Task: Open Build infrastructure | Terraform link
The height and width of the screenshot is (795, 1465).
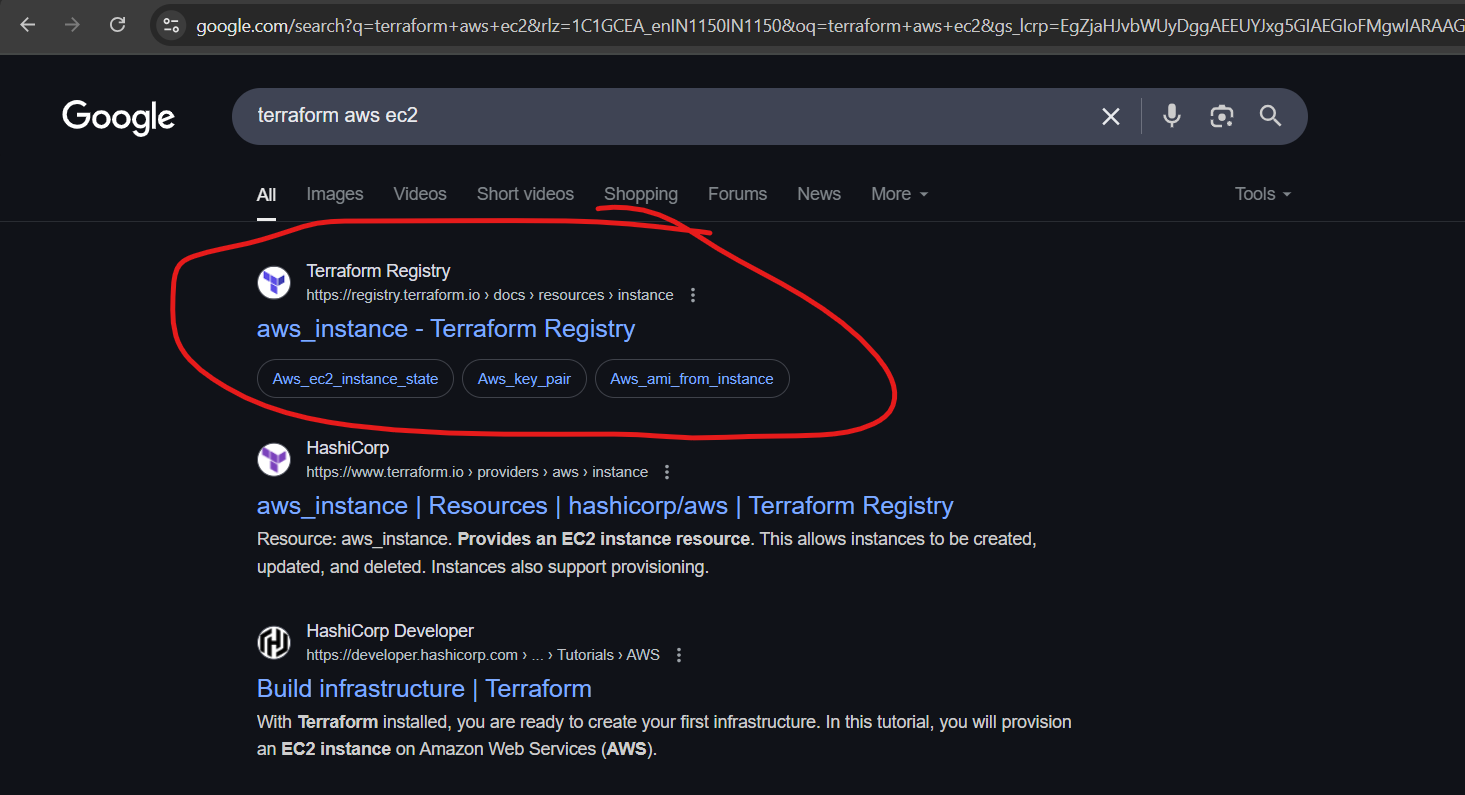Action: pyautogui.click(x=424, y=689)
